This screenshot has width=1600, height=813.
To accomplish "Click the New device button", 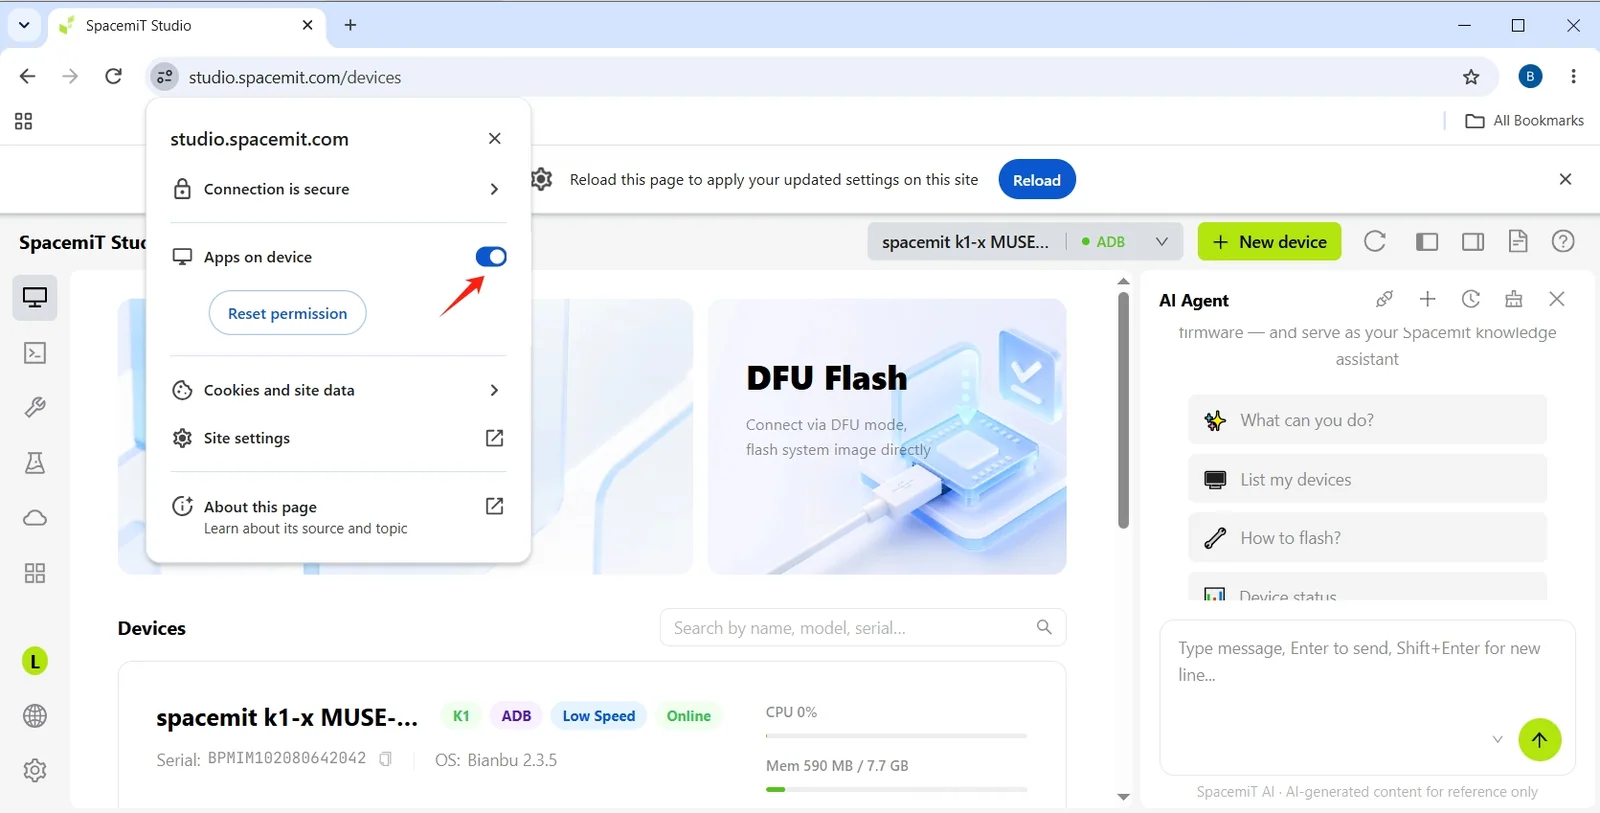I will pos(1269,242).
